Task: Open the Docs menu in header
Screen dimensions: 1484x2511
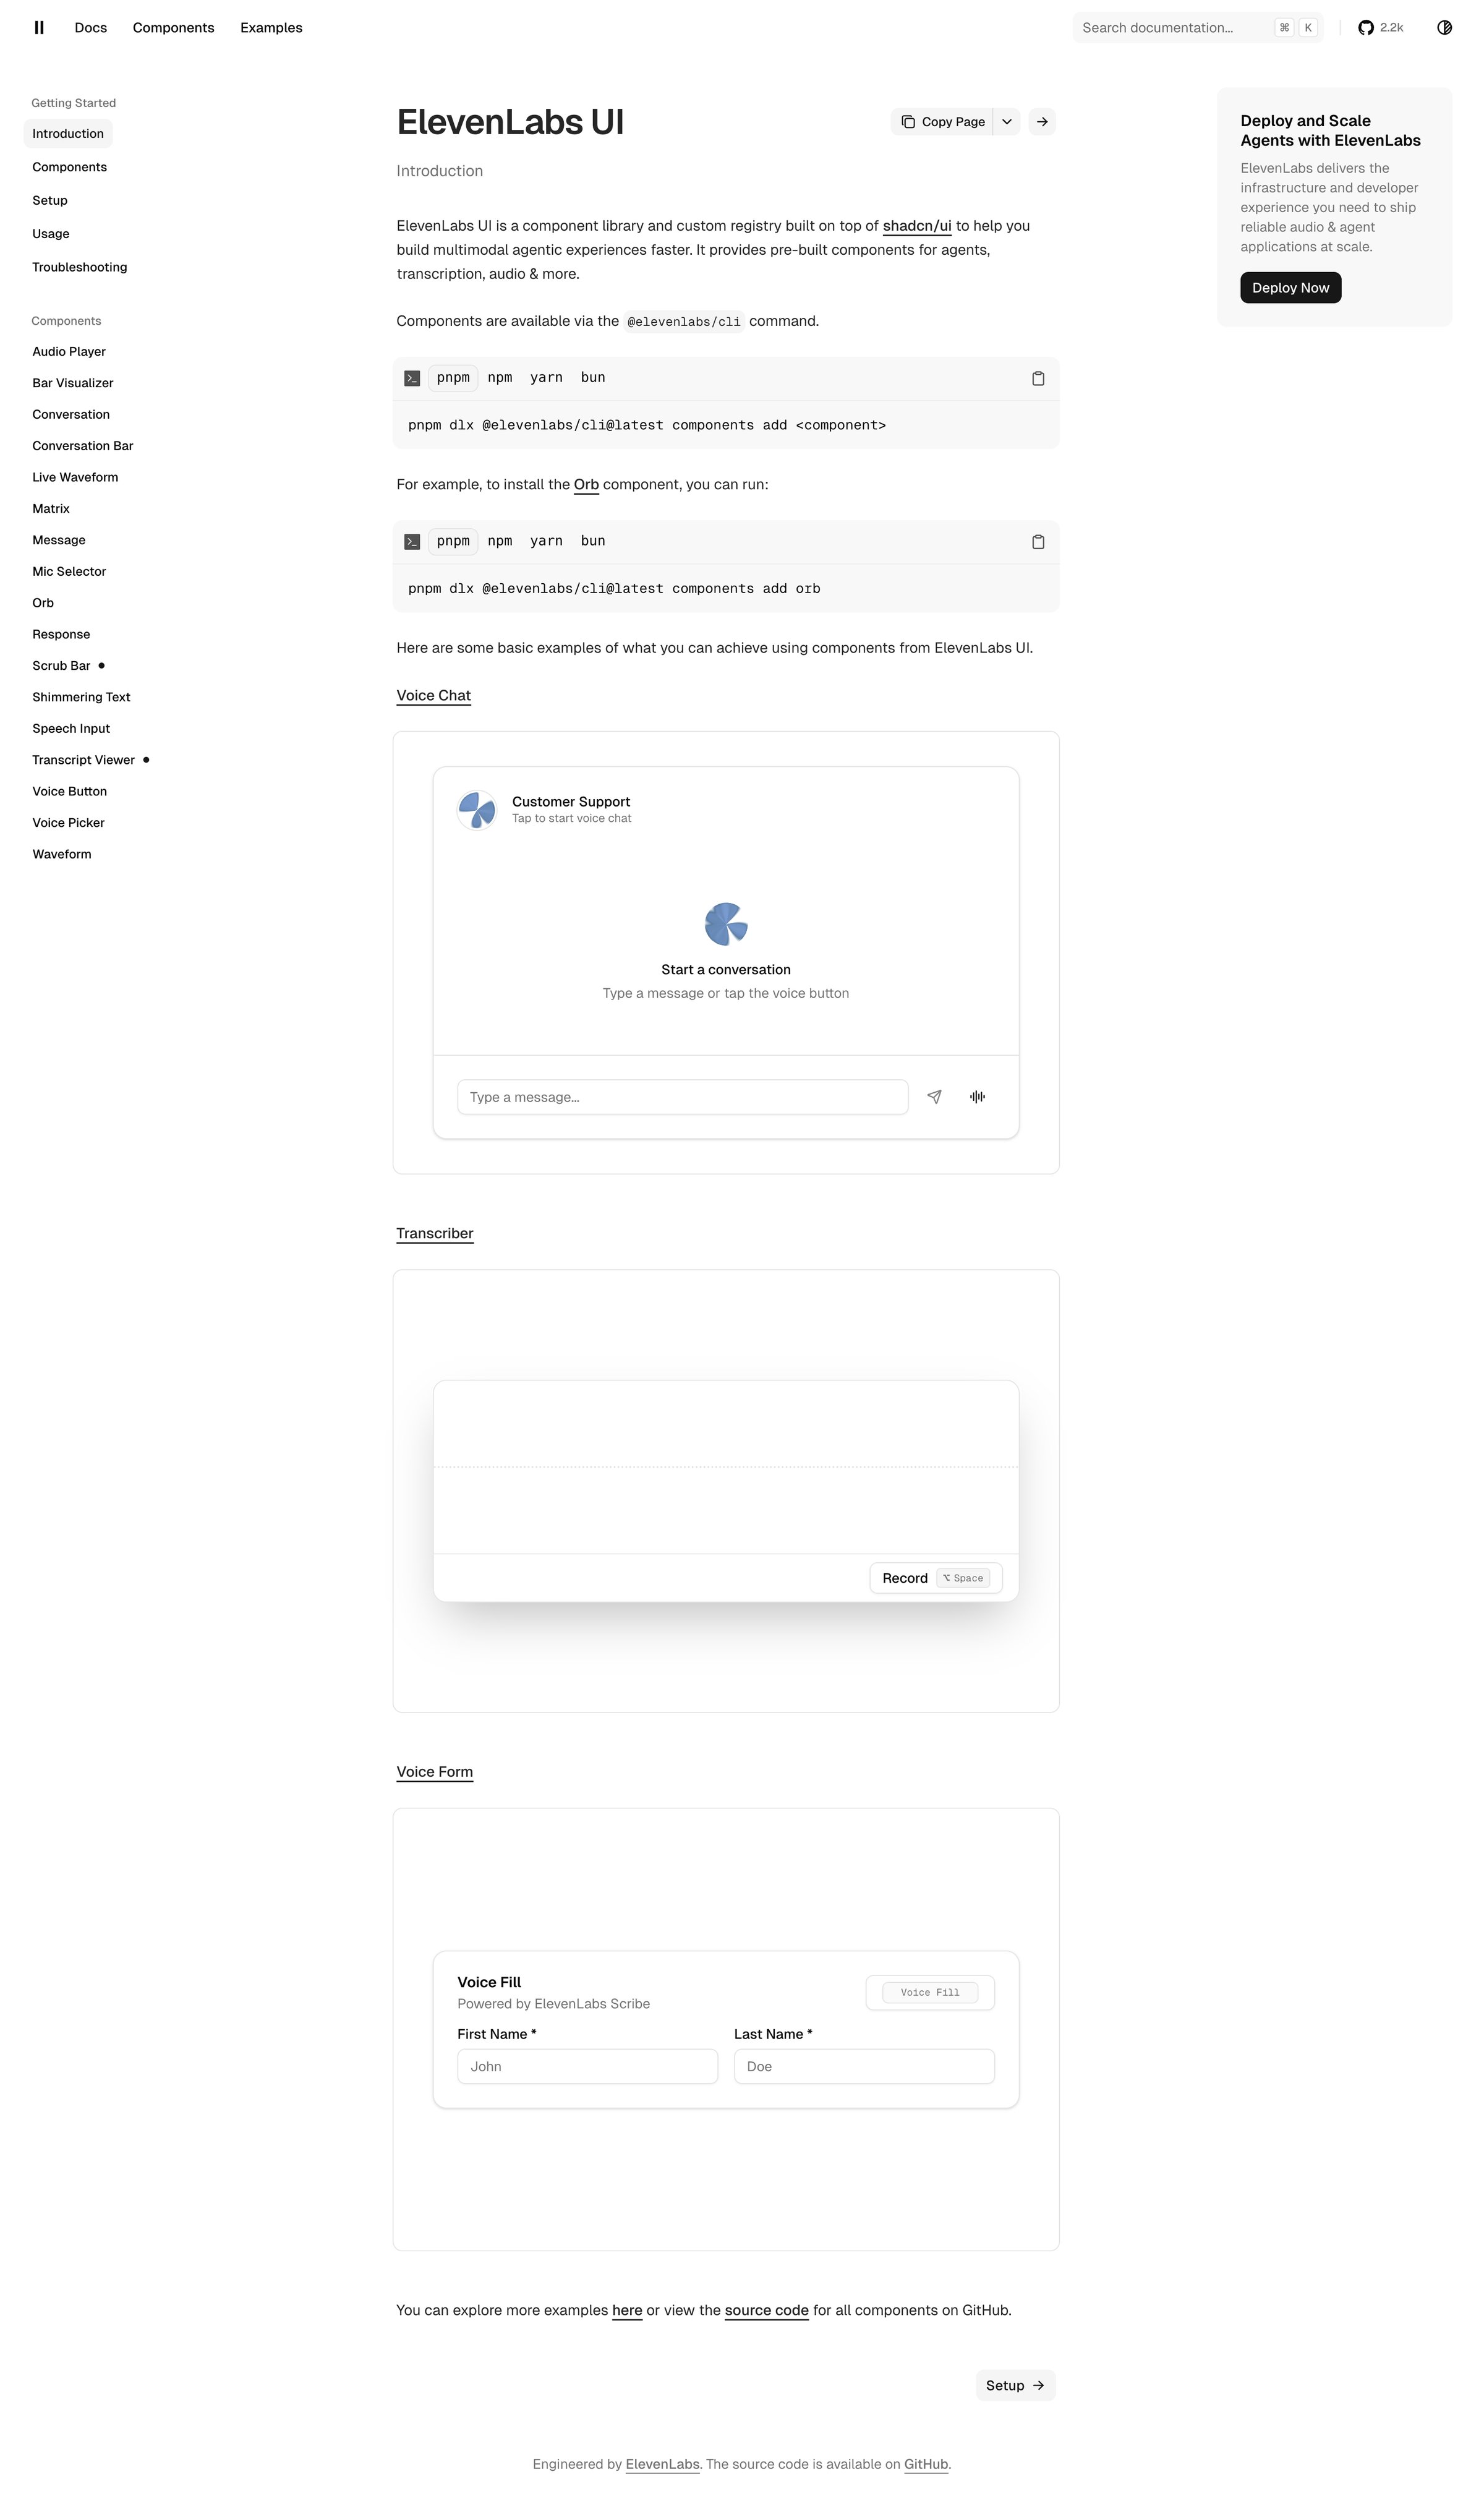Action: 91,28
